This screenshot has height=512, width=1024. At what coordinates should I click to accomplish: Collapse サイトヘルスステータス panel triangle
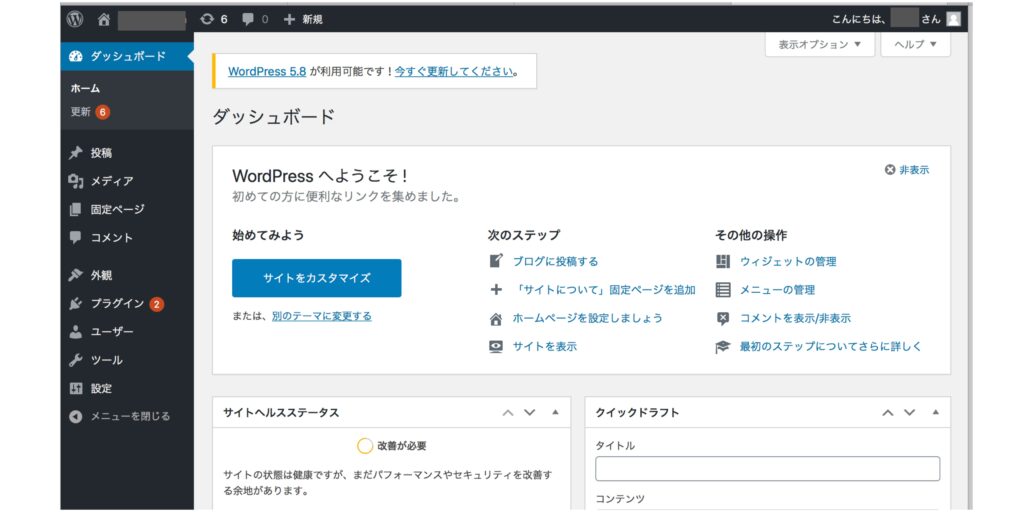pyautogui.click(x=555, y=413)
